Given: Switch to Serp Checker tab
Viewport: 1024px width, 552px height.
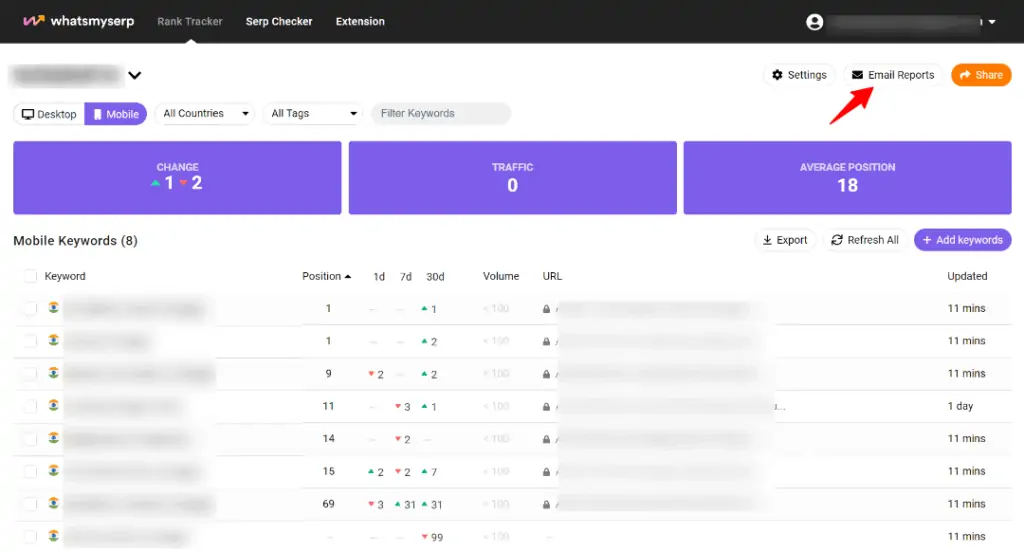Looking at the screenshot, I should click(279, 22).
